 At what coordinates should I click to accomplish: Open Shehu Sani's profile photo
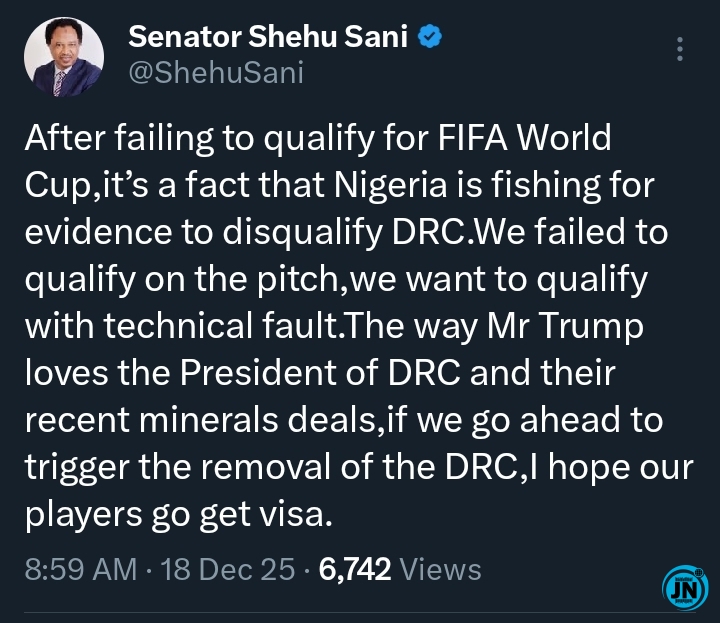pyautogui.click(x=61, y=56)
